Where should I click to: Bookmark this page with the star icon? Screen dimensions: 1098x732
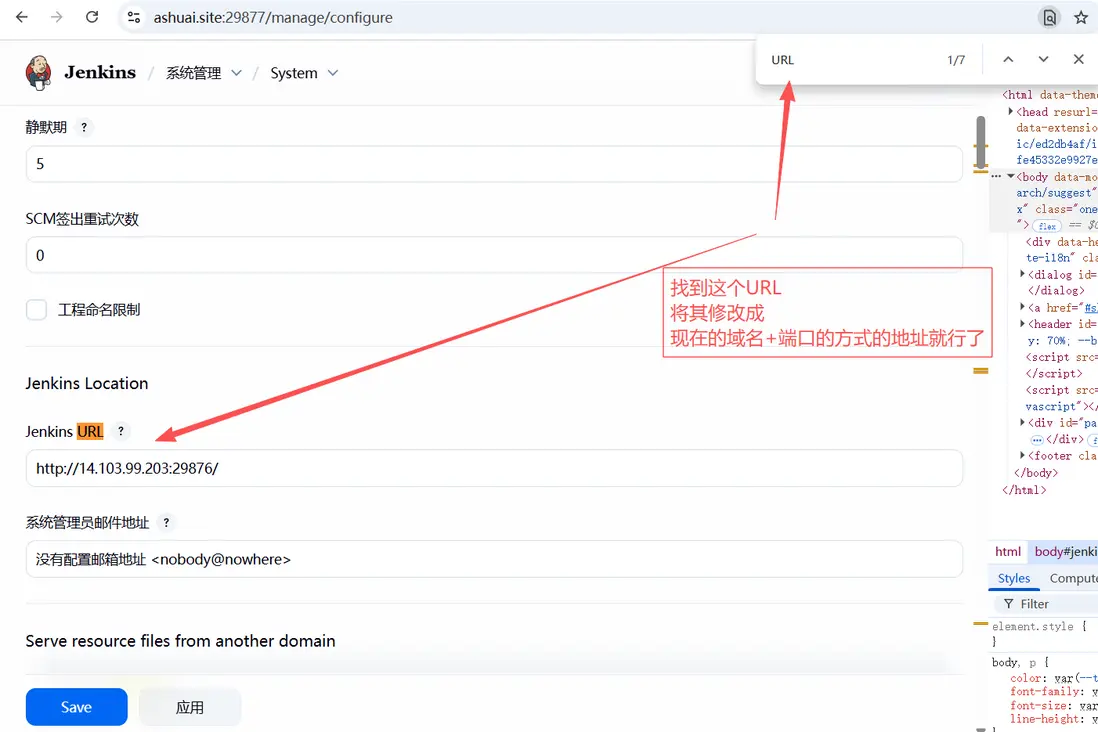[1081, 18]
